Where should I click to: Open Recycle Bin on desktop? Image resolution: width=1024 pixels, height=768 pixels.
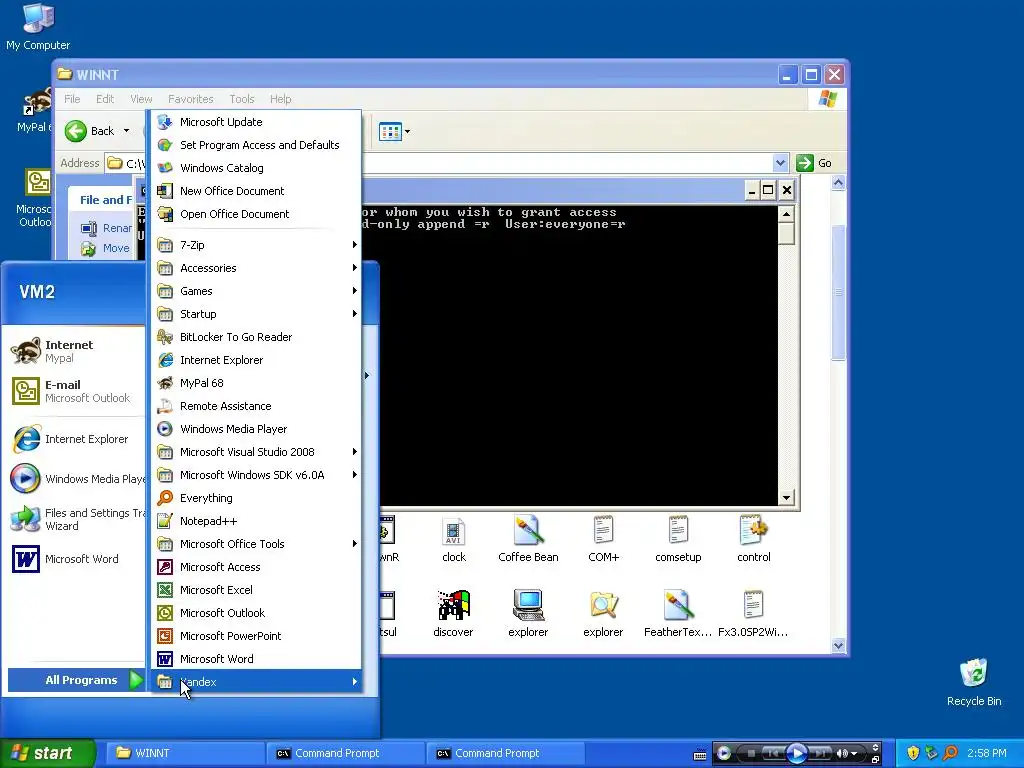click(x=974, y=682)
